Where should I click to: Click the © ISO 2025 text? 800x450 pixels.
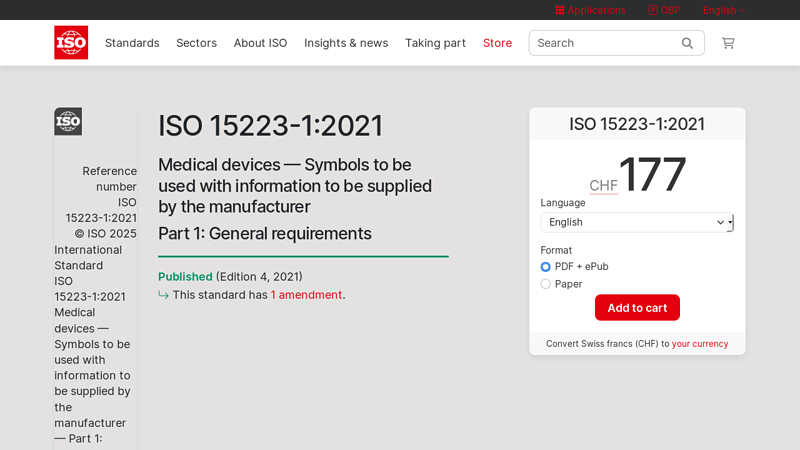tap(106, 234)
